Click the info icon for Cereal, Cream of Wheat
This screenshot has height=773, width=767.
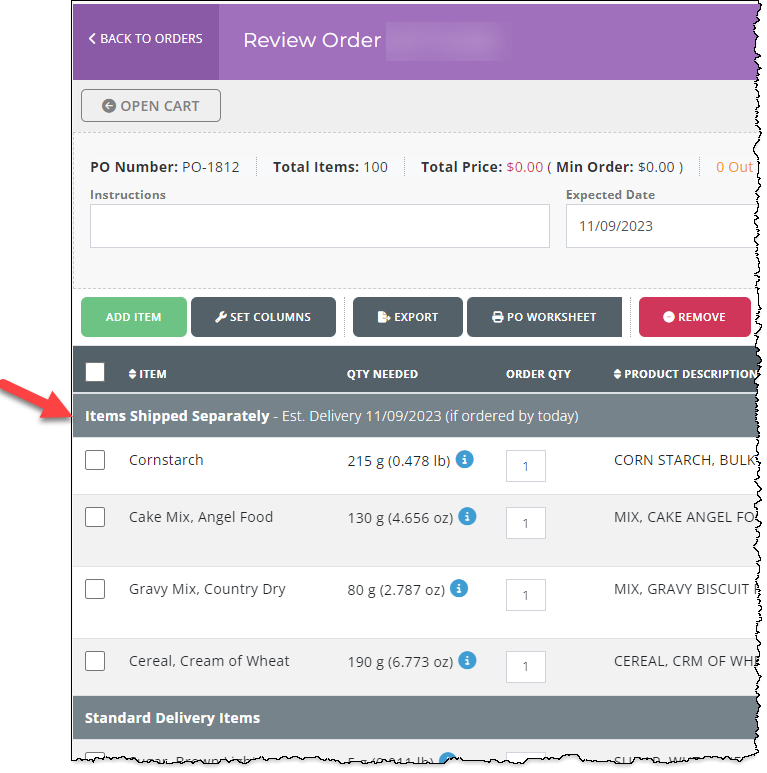coord(467,661)
